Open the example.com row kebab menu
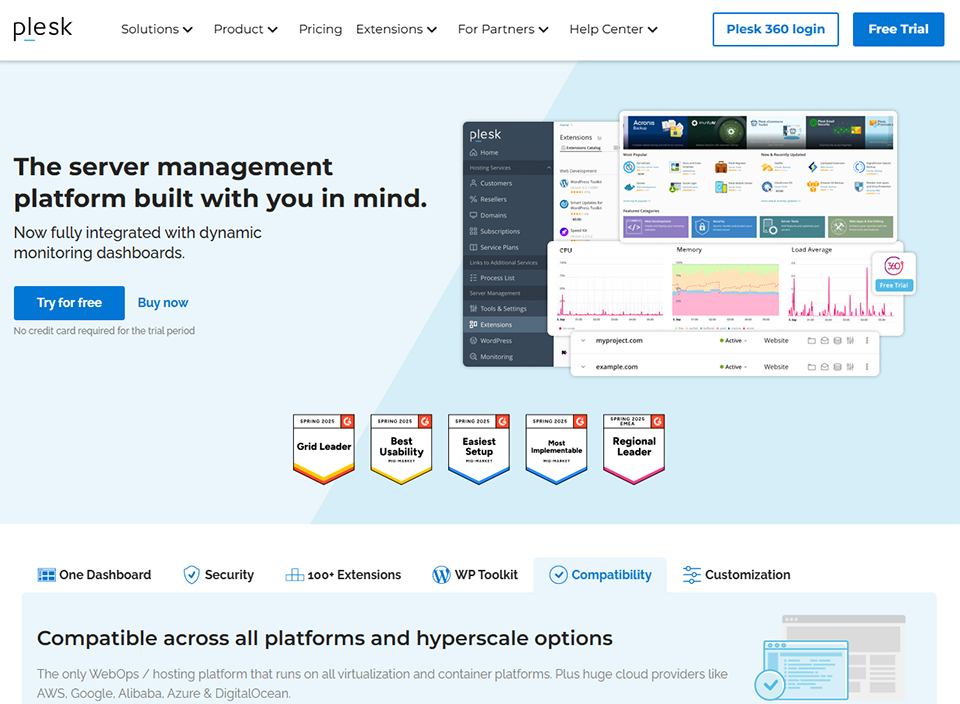 (x=866, y=367)
